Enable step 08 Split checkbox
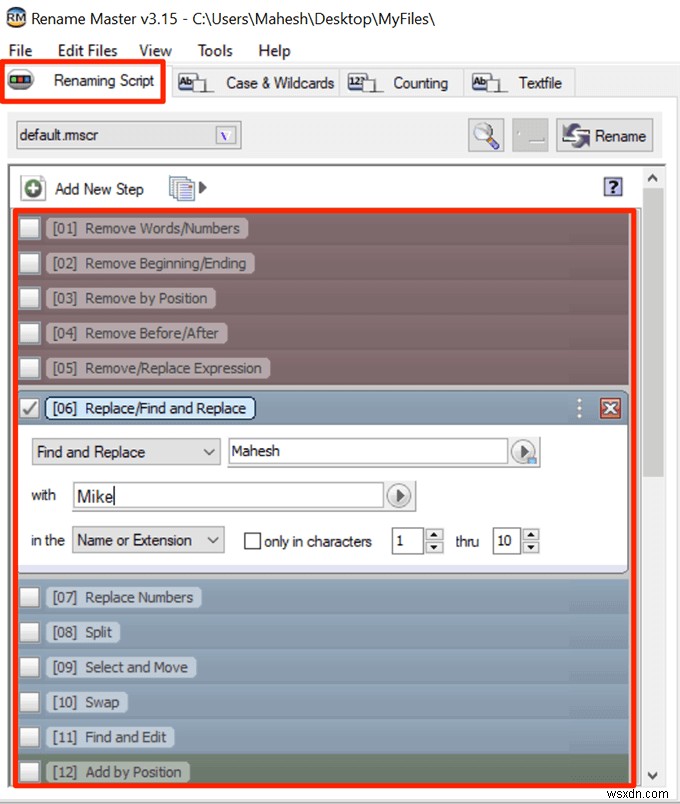Image resolution: width=680 pixels, height=804 pixels. [30, 632]
